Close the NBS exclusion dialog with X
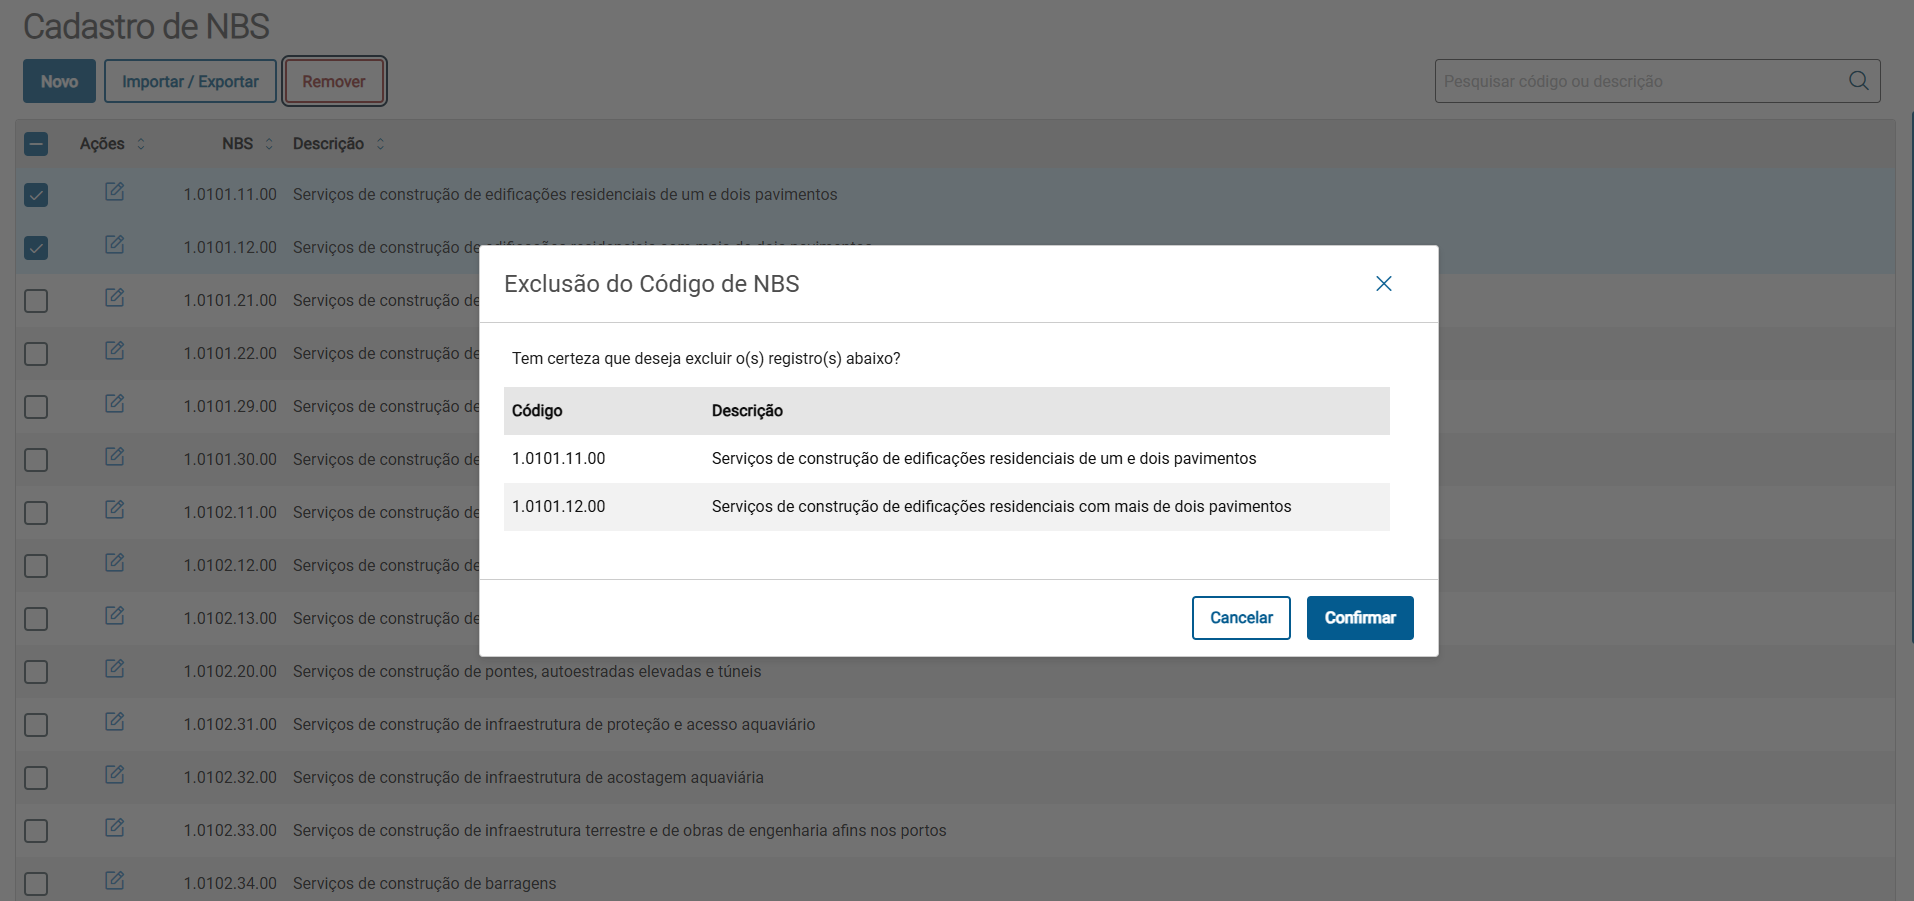1914x901 pixels. (1383, 284)
